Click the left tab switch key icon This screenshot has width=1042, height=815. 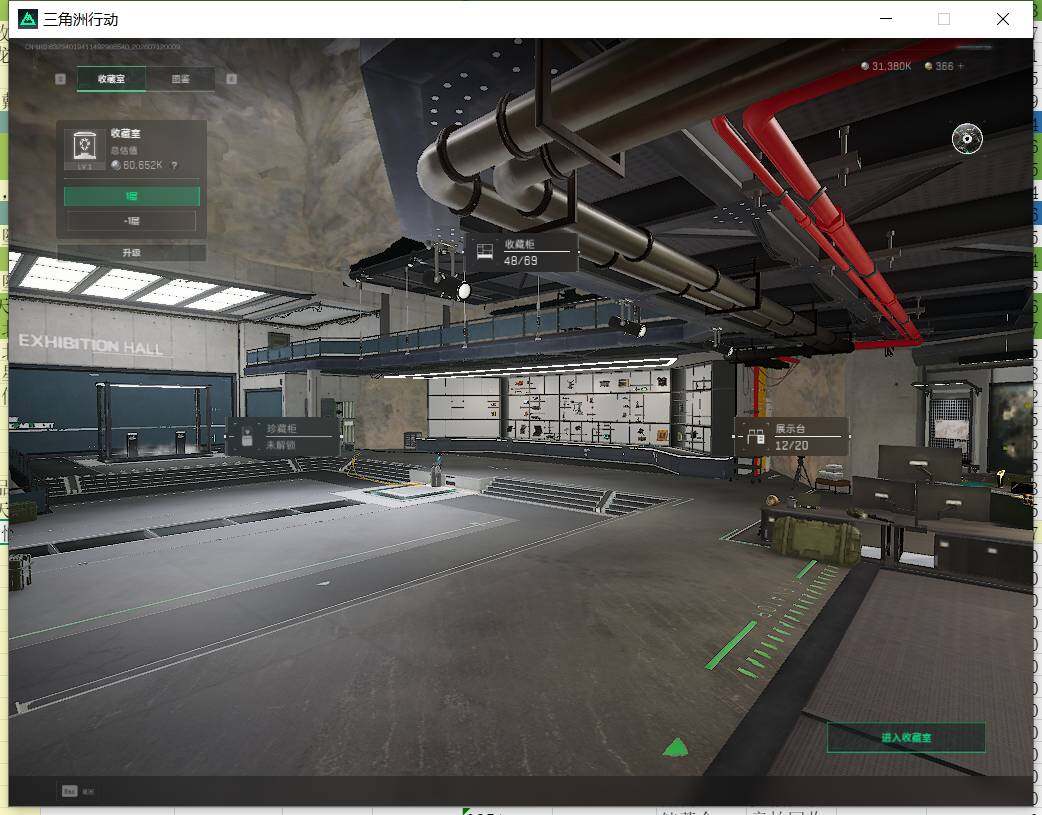point(60,79)
